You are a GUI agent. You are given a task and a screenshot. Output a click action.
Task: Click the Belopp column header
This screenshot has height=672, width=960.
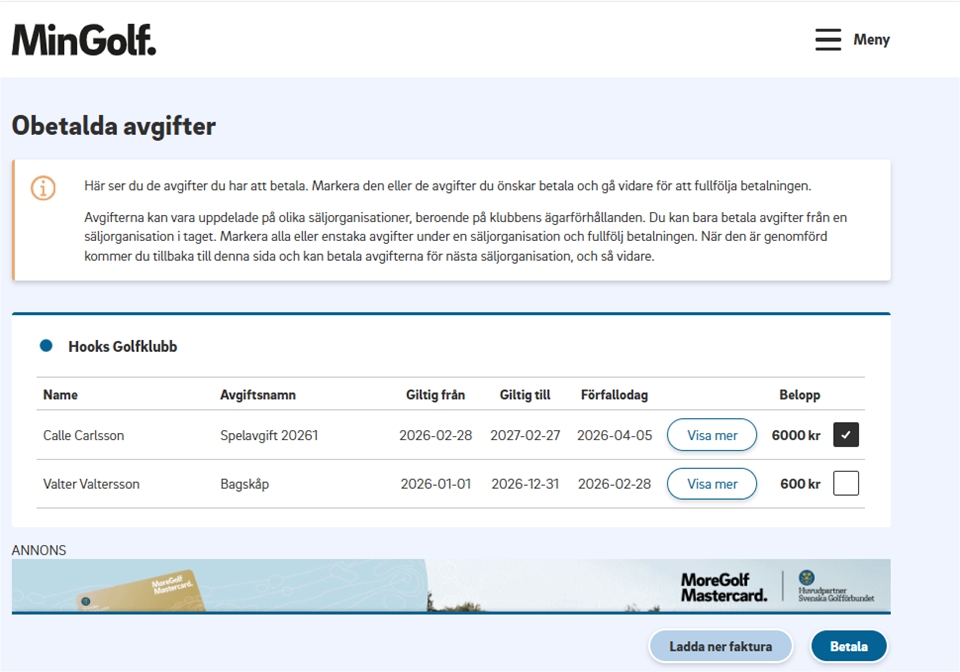click(799, 395)
